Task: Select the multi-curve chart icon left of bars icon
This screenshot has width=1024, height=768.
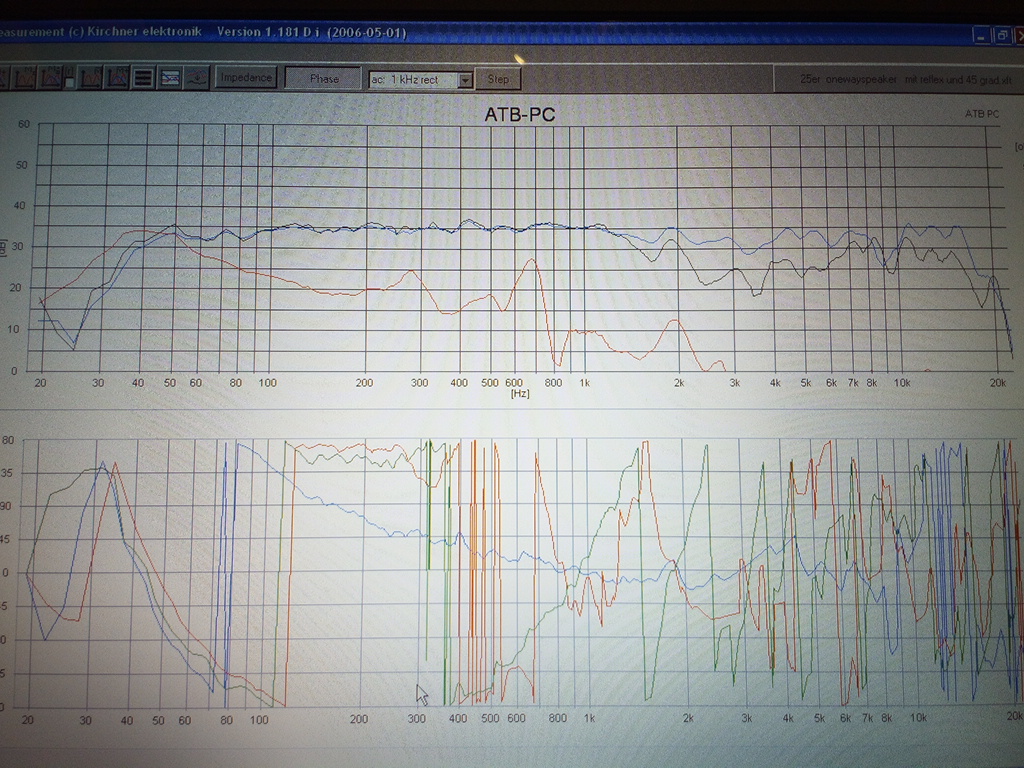Action: point(116,78)
